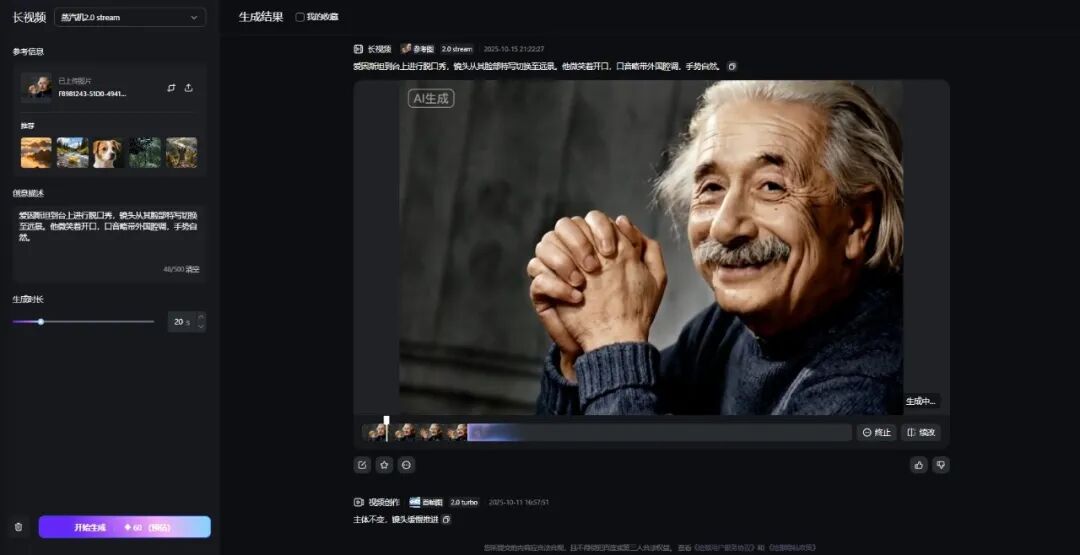Decrease duration with the stepper down arrow
The image size is (1080, 555).
200,326
